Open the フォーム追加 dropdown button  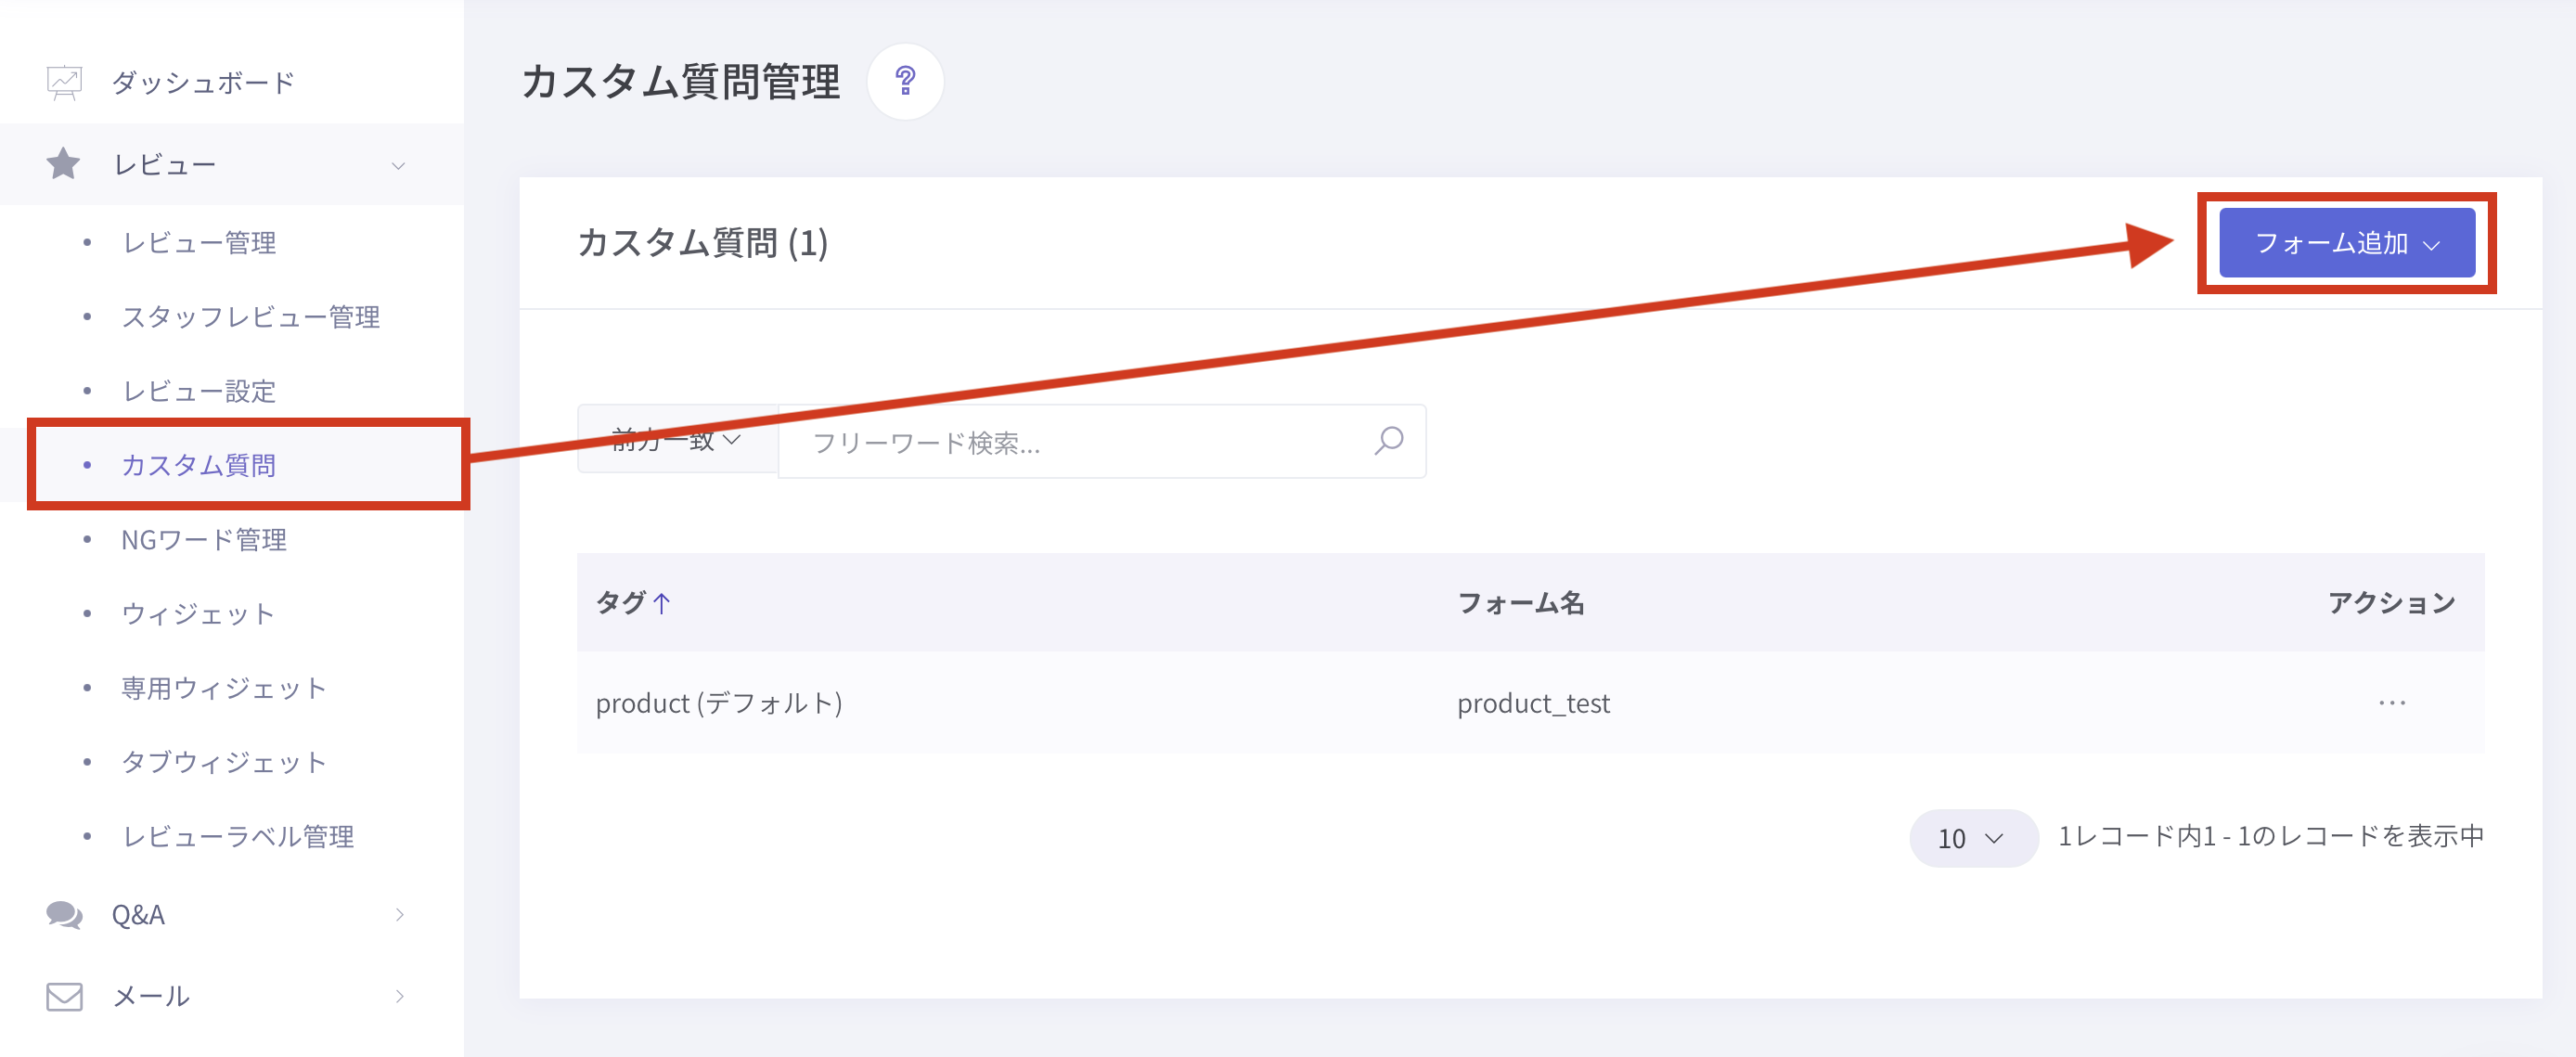pyautogui.click(x=2346, y=243)
